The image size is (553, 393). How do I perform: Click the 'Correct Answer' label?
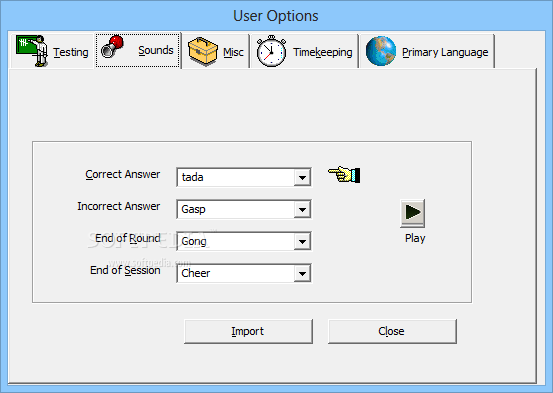[122, 174]
